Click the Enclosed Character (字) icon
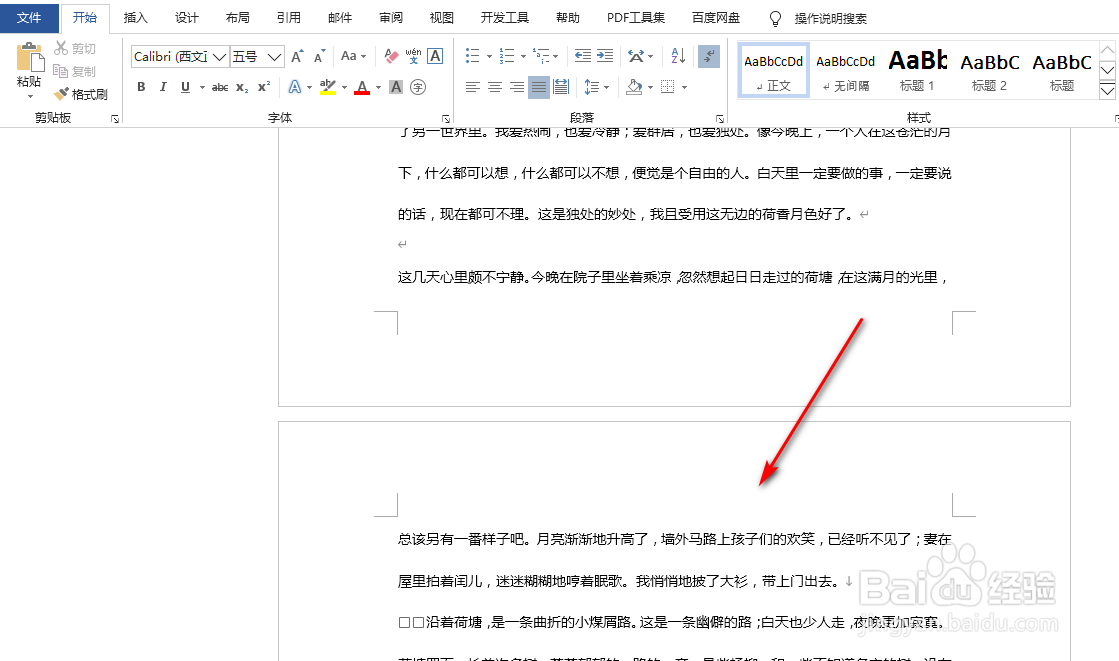 click(418, 87)
